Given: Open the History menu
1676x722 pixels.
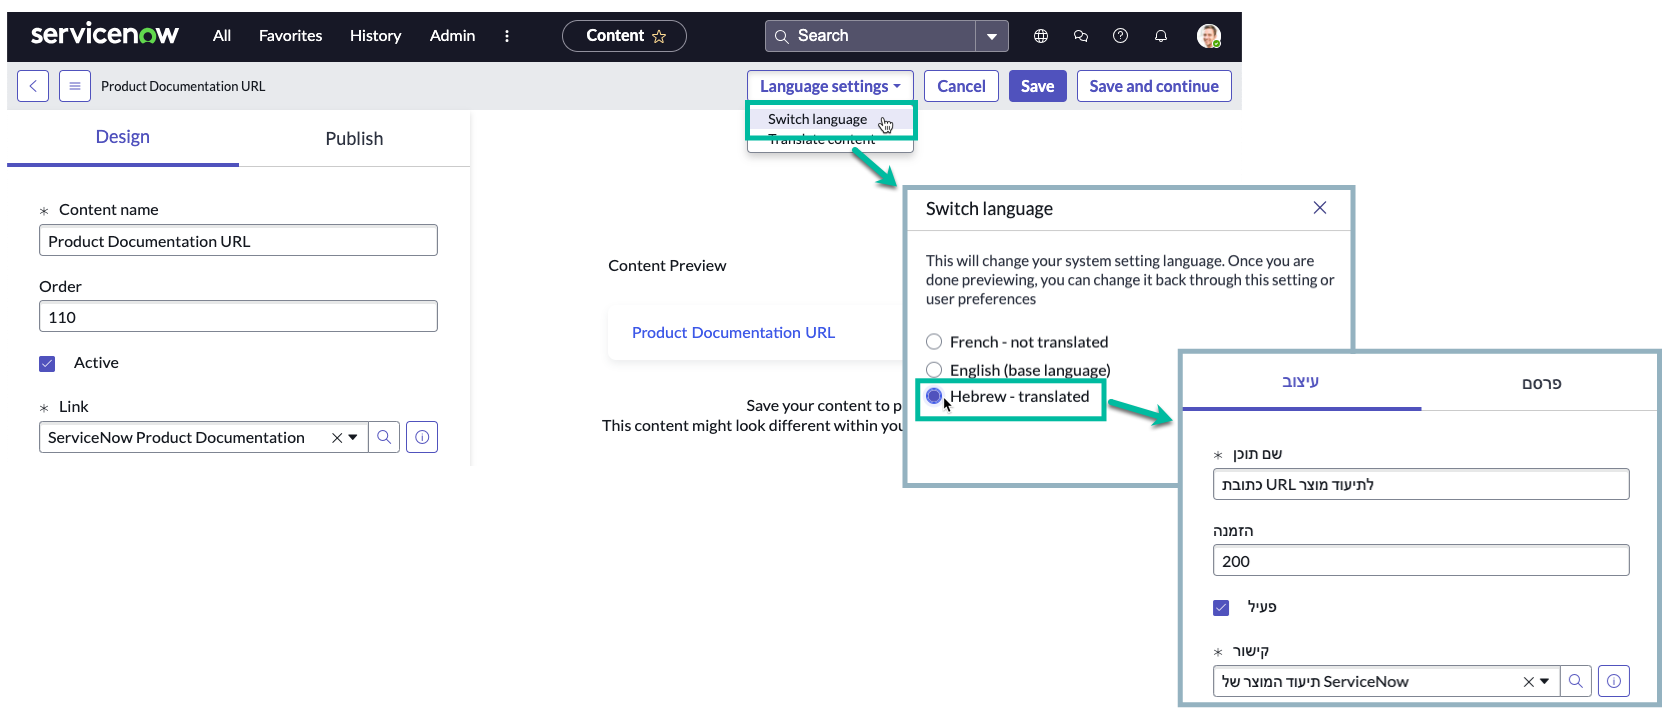Looking at the screenshot, I should tap(375, 36).
